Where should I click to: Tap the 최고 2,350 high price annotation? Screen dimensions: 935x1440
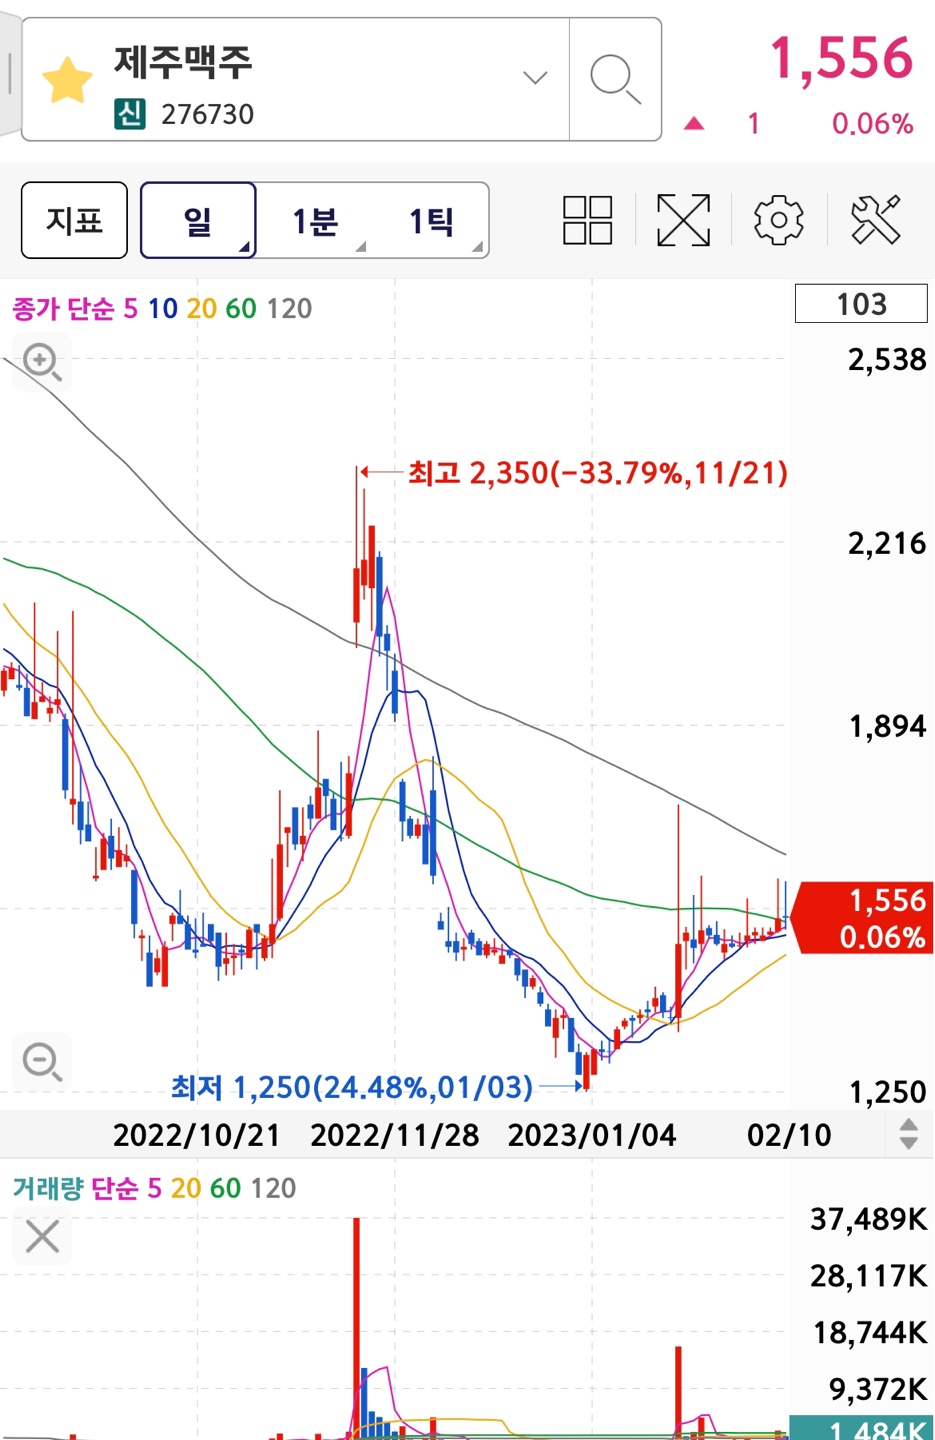598,472
